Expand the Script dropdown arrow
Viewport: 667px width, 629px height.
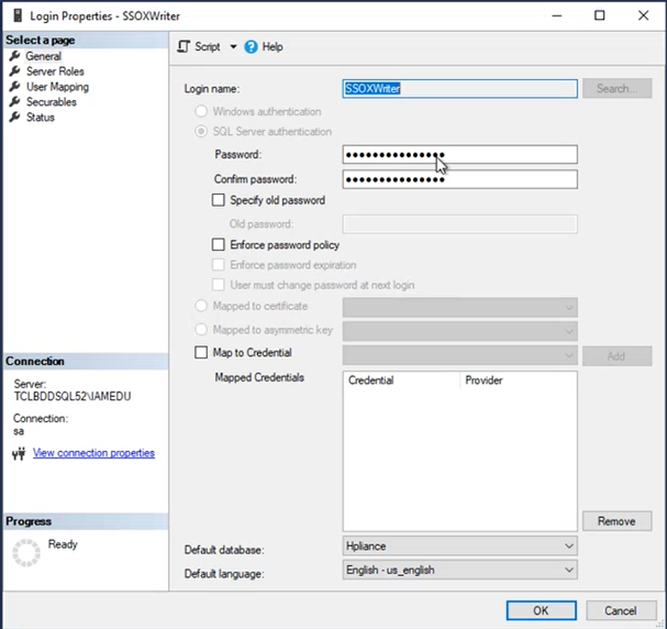click(x=233, y=47)
